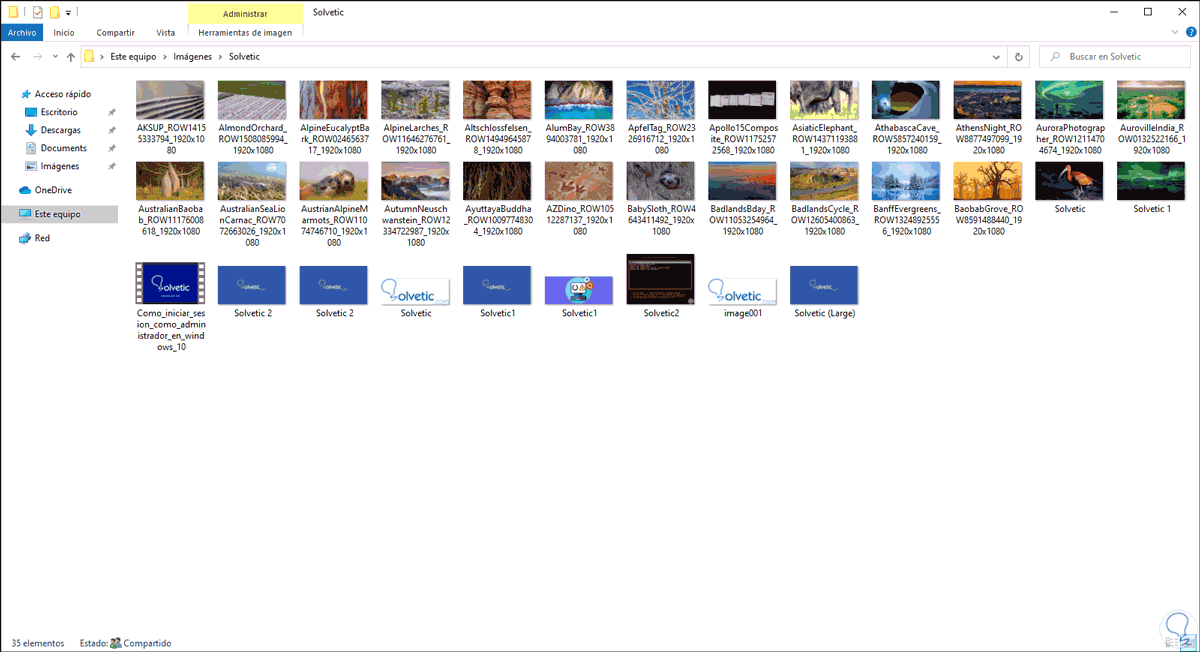Click Imágenes in the address breadcrumb
Image resolution: width=1200 pixels, height=652 pixels.
tap(192, 57)
